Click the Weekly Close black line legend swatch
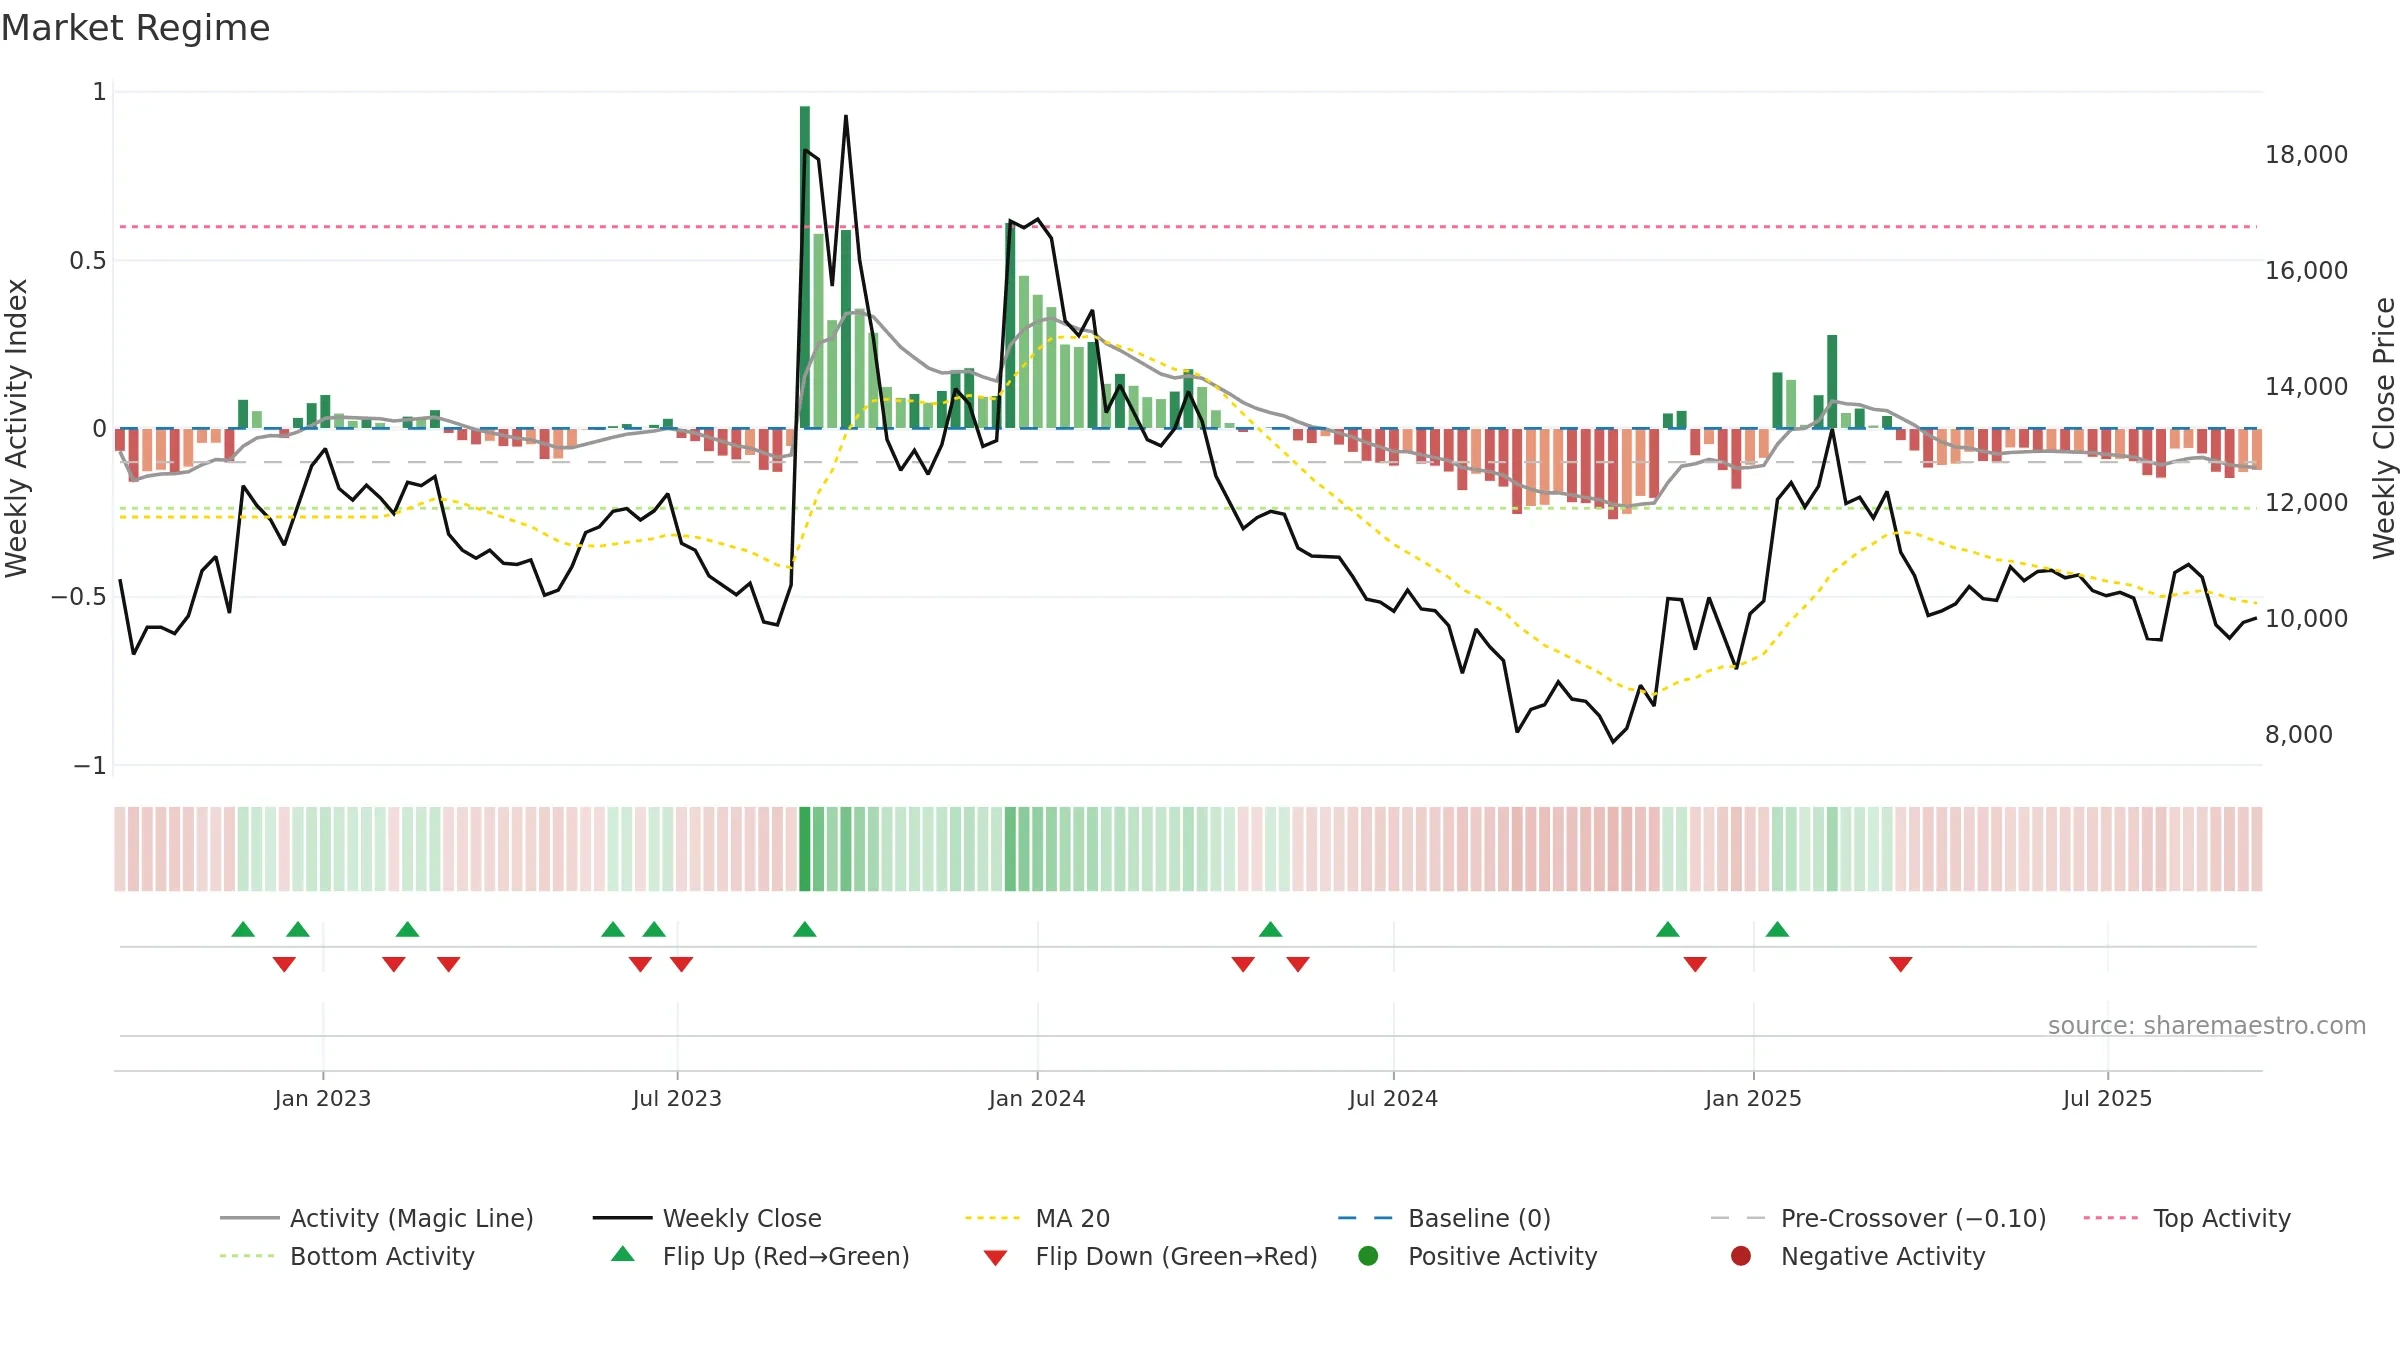Screen dimensions: 2400x1350 [622, 1218]
